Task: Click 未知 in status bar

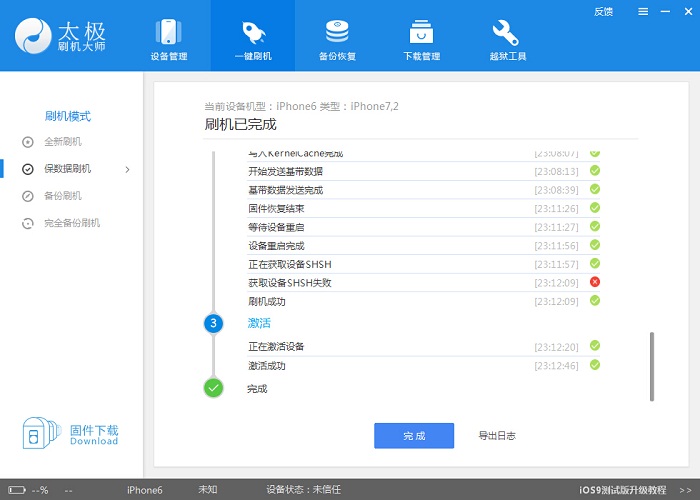Action: pyautogui.click(x=208, y=490)
